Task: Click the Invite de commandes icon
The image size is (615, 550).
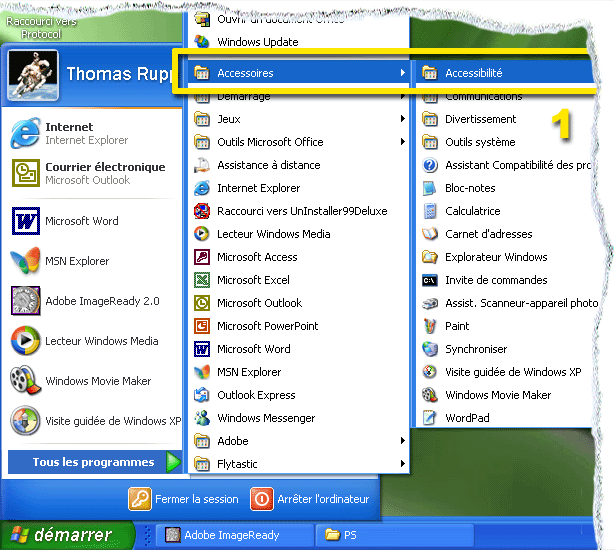Action: click(430, 280)
